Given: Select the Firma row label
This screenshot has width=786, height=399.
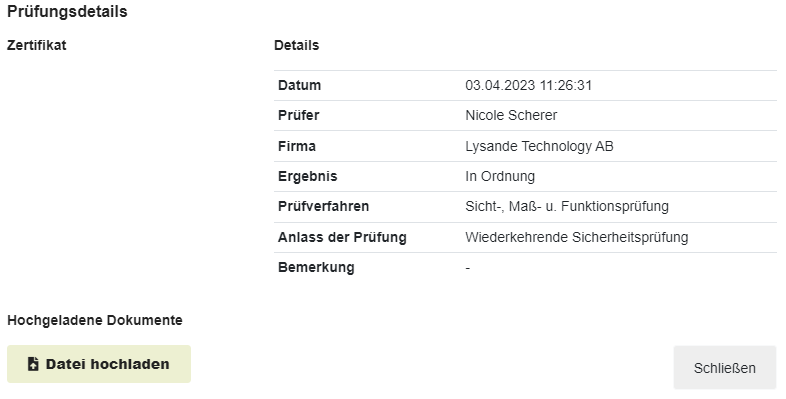Looking at the screenshot, I should [297, 146].
